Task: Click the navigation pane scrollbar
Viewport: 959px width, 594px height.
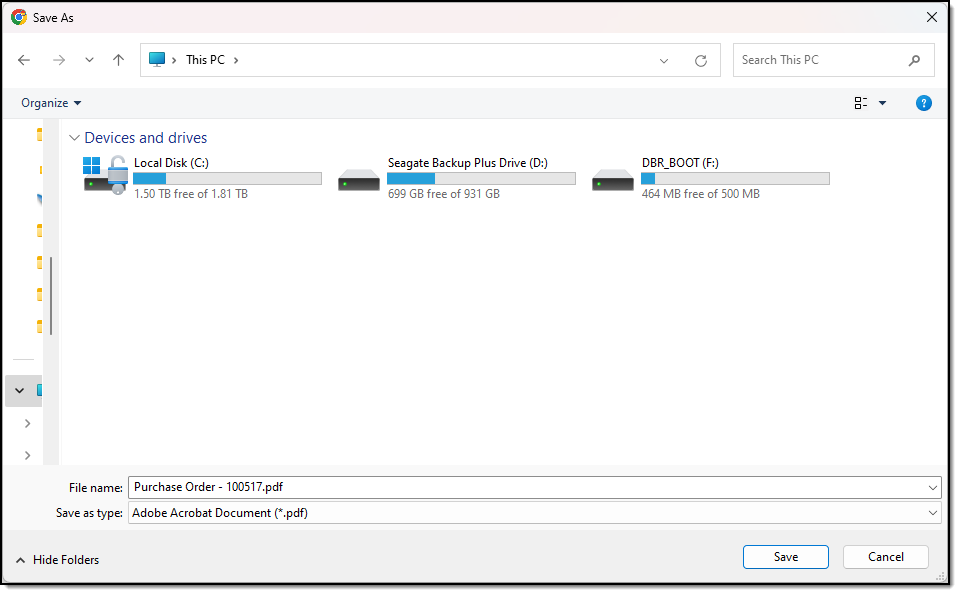Action: pos(51,295)
